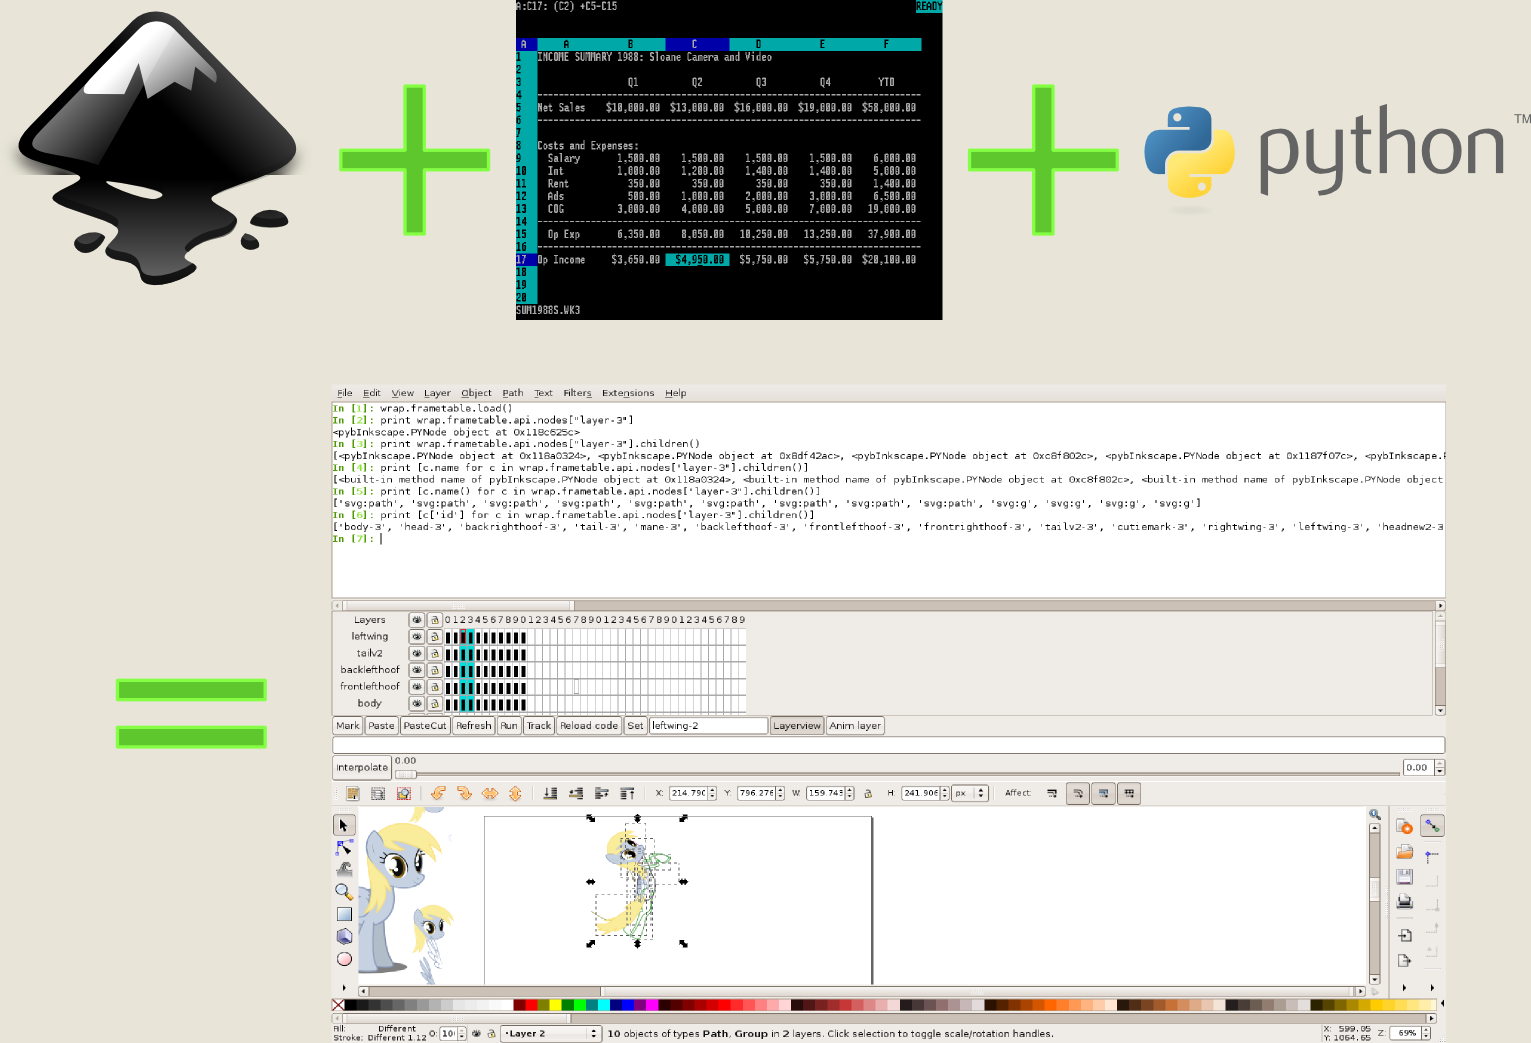The height and width of the screenshot is (1043, 1531).
Task: Toggle visibility eye for backlefthoof layer
Action: click(417, 671)
